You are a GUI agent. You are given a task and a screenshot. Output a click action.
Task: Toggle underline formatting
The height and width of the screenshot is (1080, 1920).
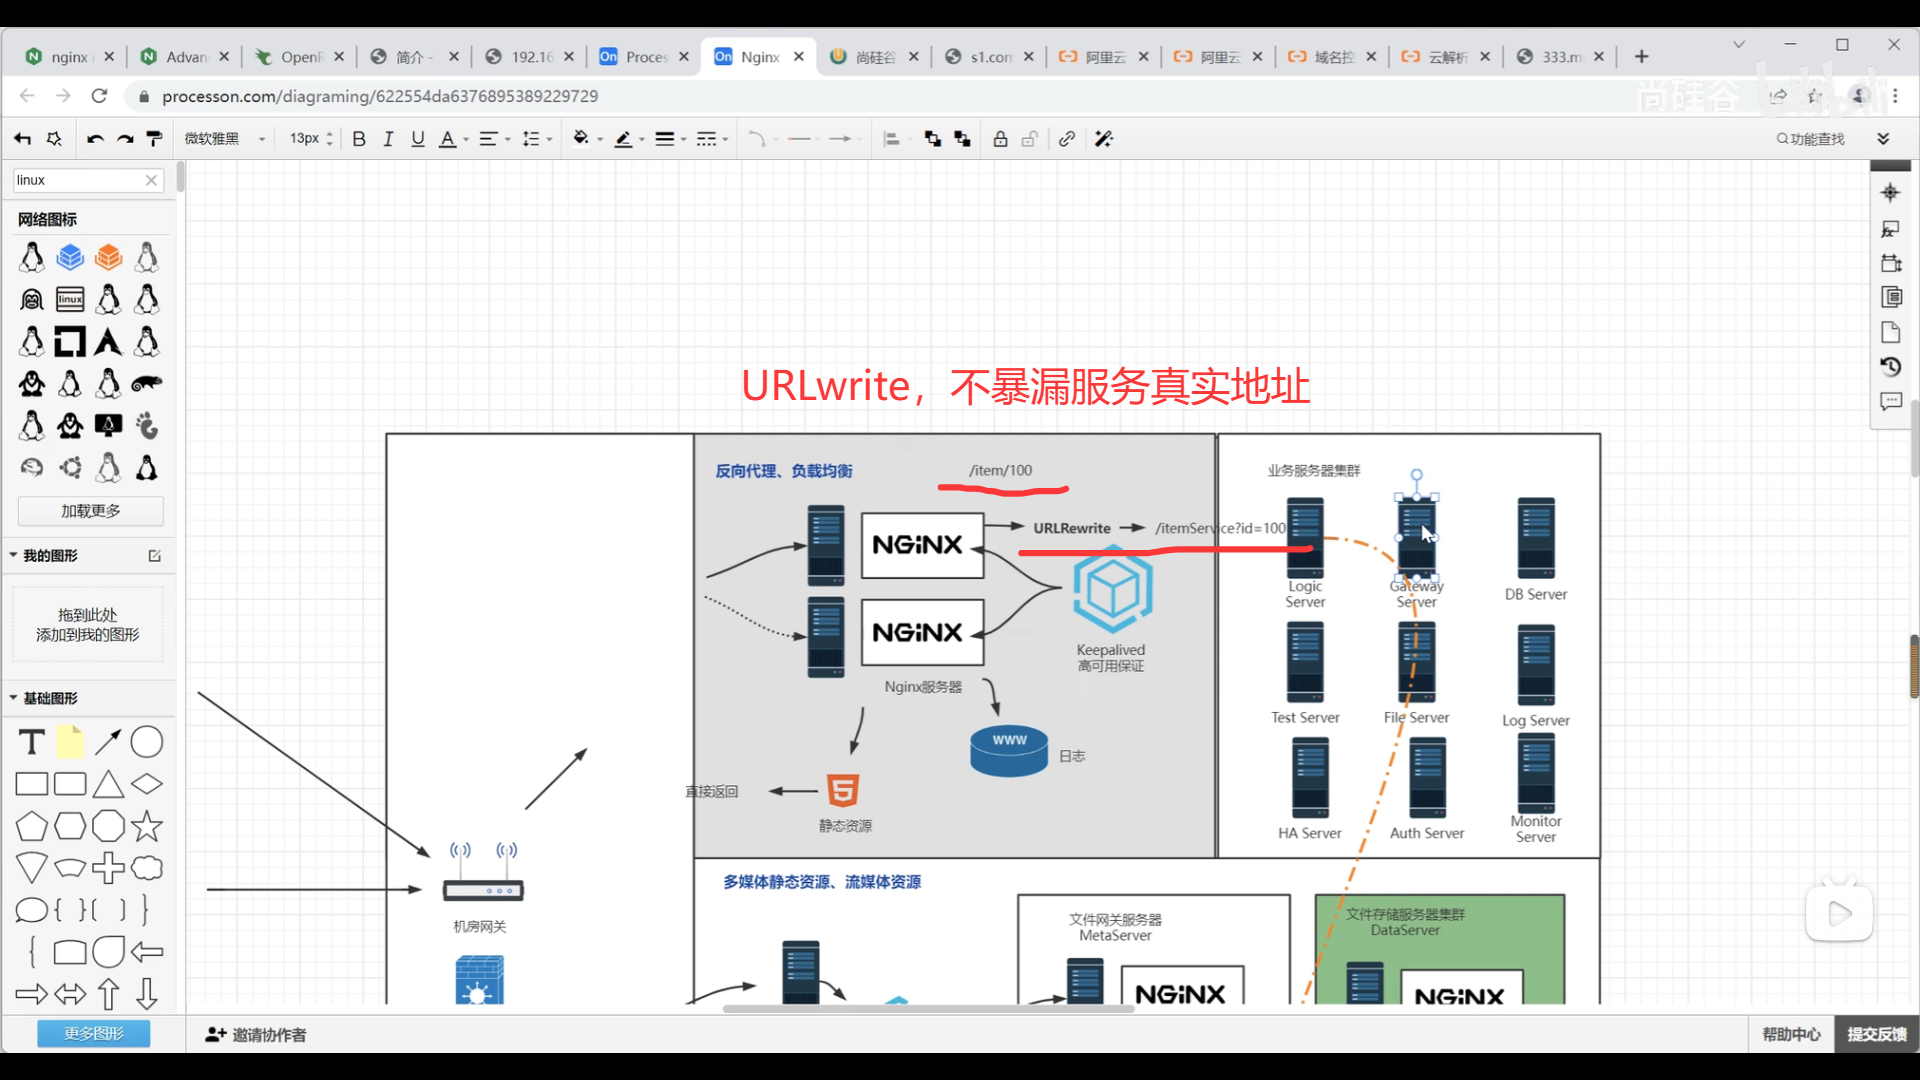(418, 139)
